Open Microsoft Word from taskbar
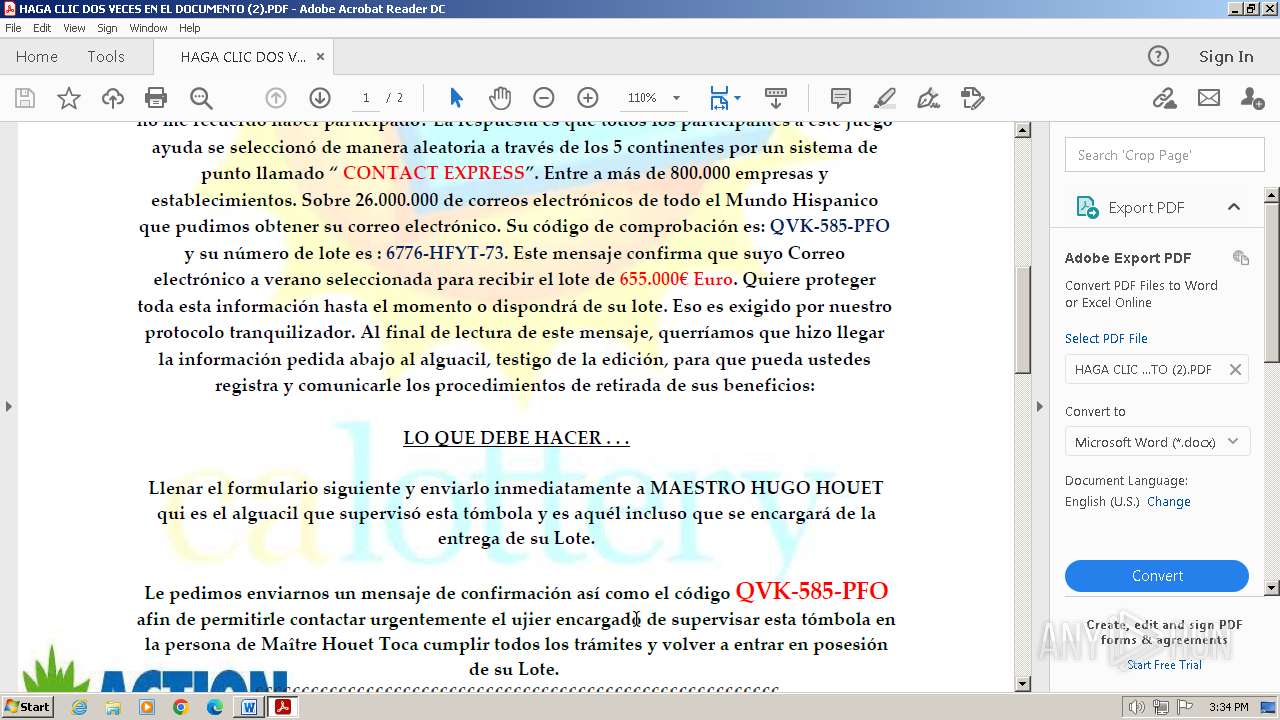 point(248,707)
